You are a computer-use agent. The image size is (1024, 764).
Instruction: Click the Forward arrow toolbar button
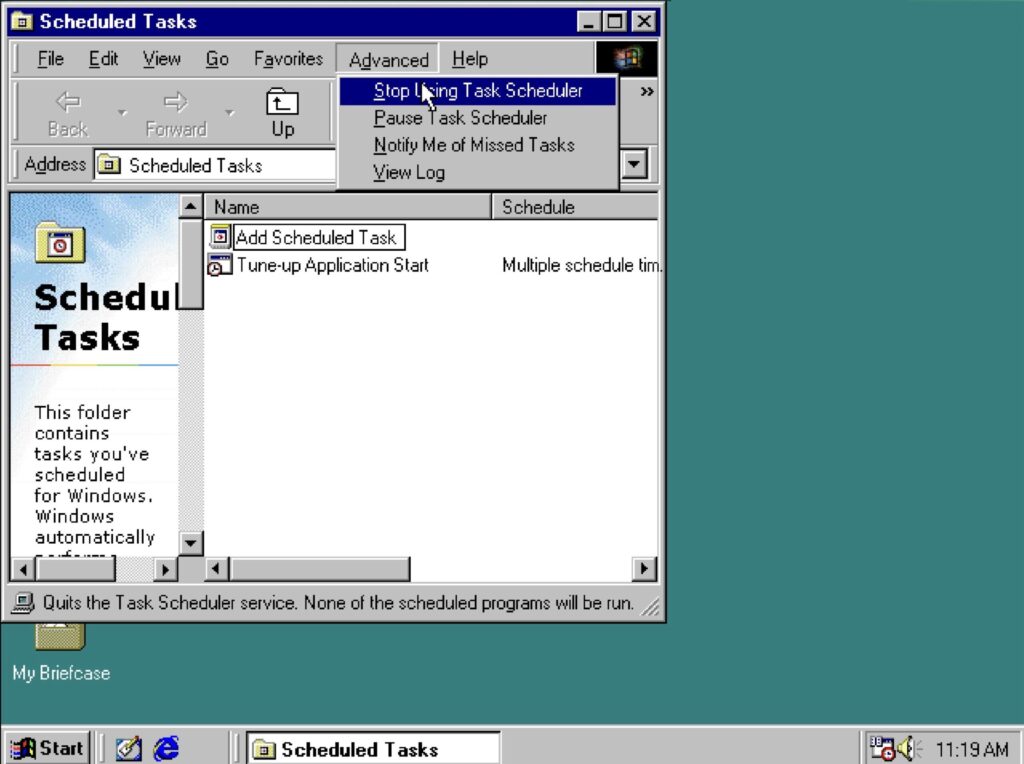(x=176, y=112)
